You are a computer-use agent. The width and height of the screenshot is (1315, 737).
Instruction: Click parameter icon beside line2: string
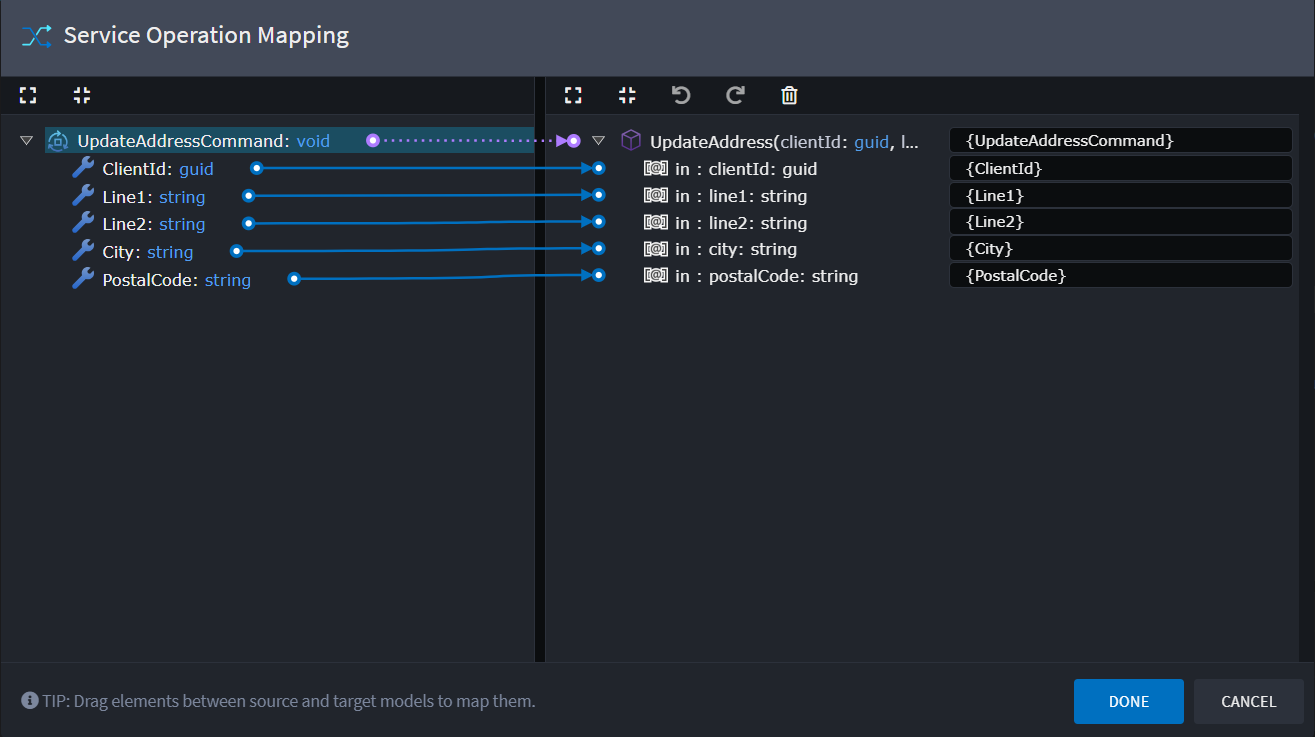655,222
